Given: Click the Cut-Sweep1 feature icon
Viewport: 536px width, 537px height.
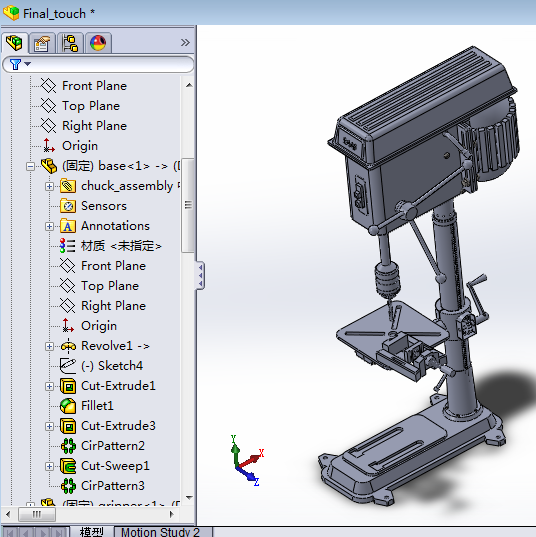Looking at the screenshot, I should click(68, 466).
